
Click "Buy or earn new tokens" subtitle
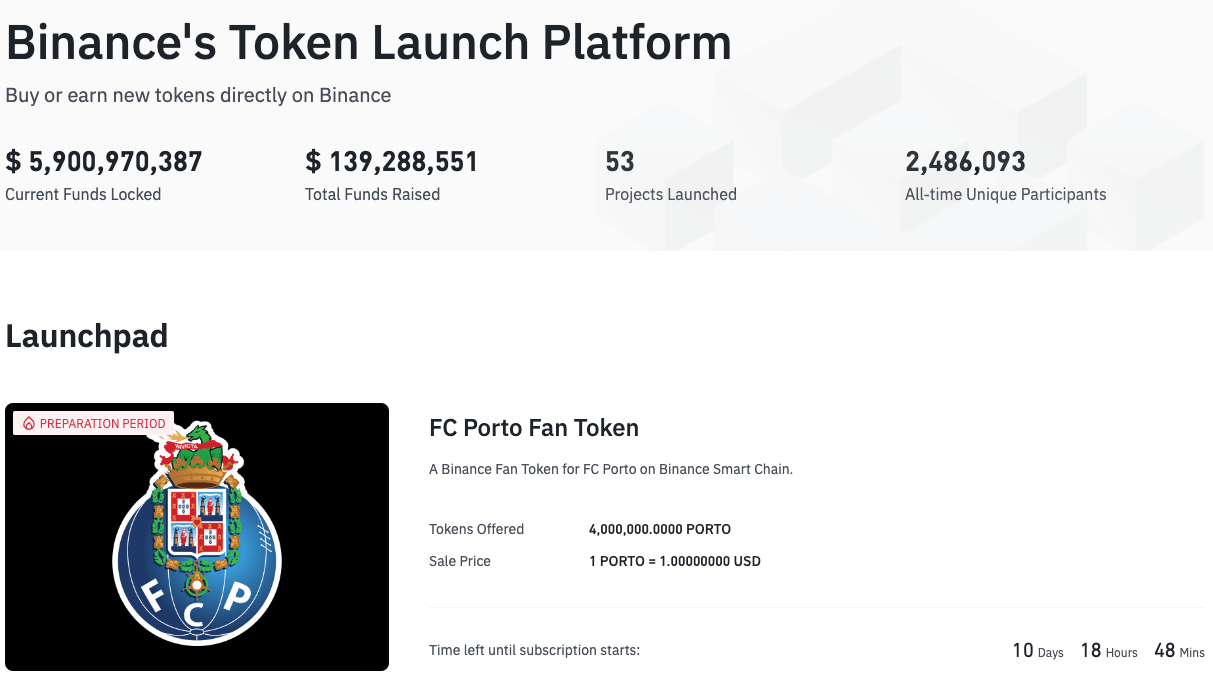198,96
